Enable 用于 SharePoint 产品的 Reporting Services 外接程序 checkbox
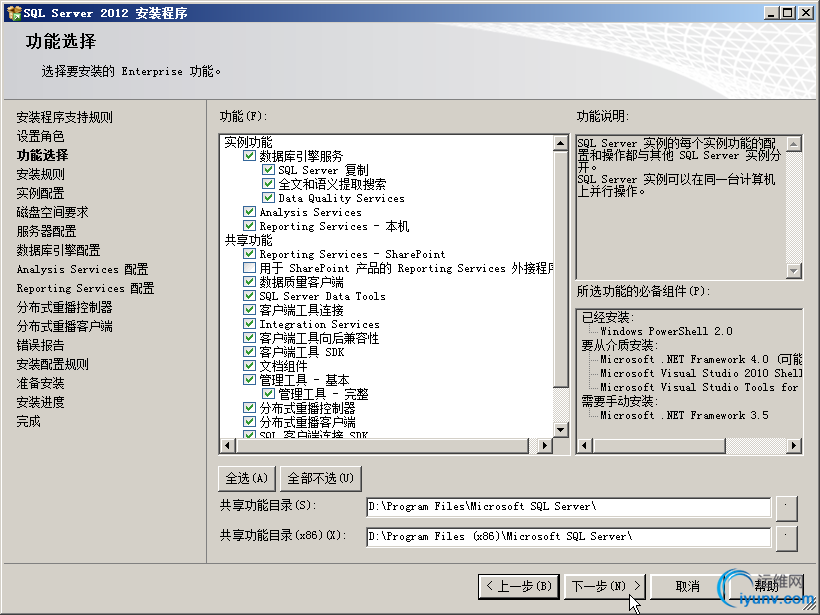The width and height of the screenshot is (820, 615). [249, 268]
